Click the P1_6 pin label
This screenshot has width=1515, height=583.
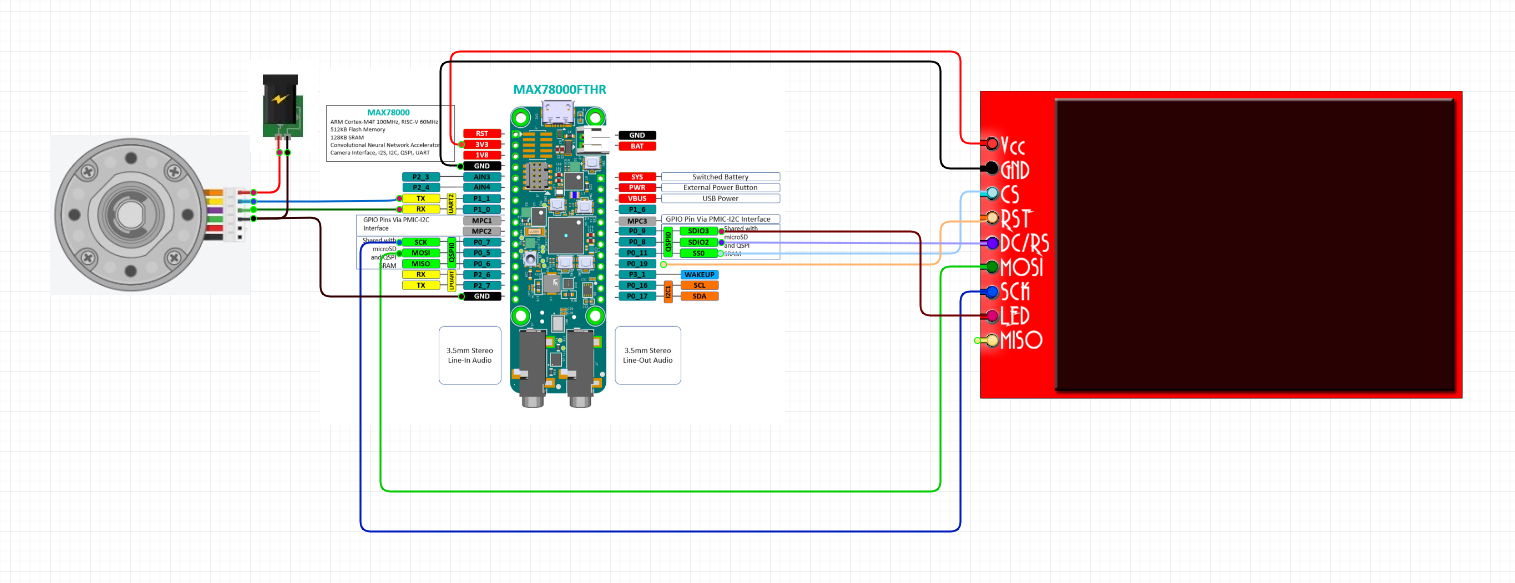coord(637,209)
